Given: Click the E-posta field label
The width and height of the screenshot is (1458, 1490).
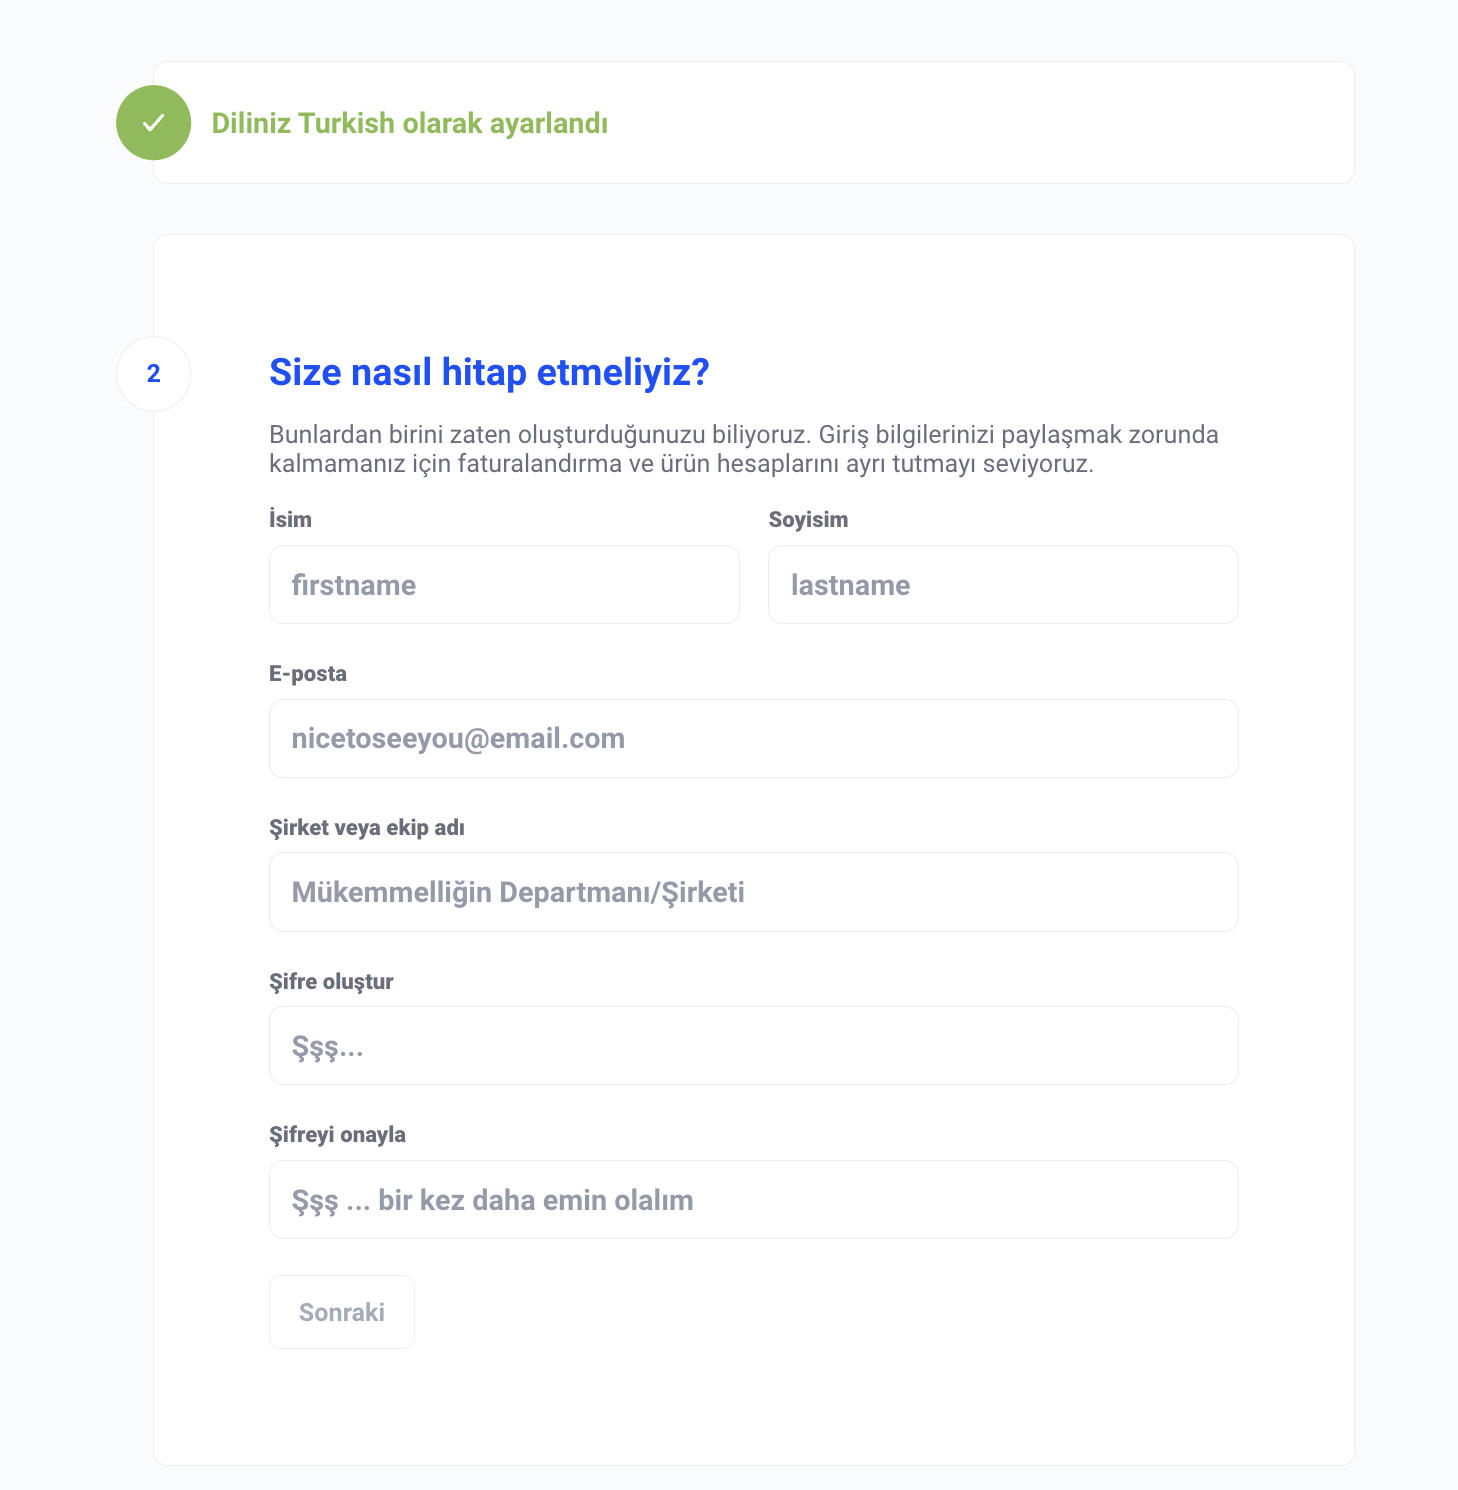Looking at the screenshot, I should click(308, 674).
